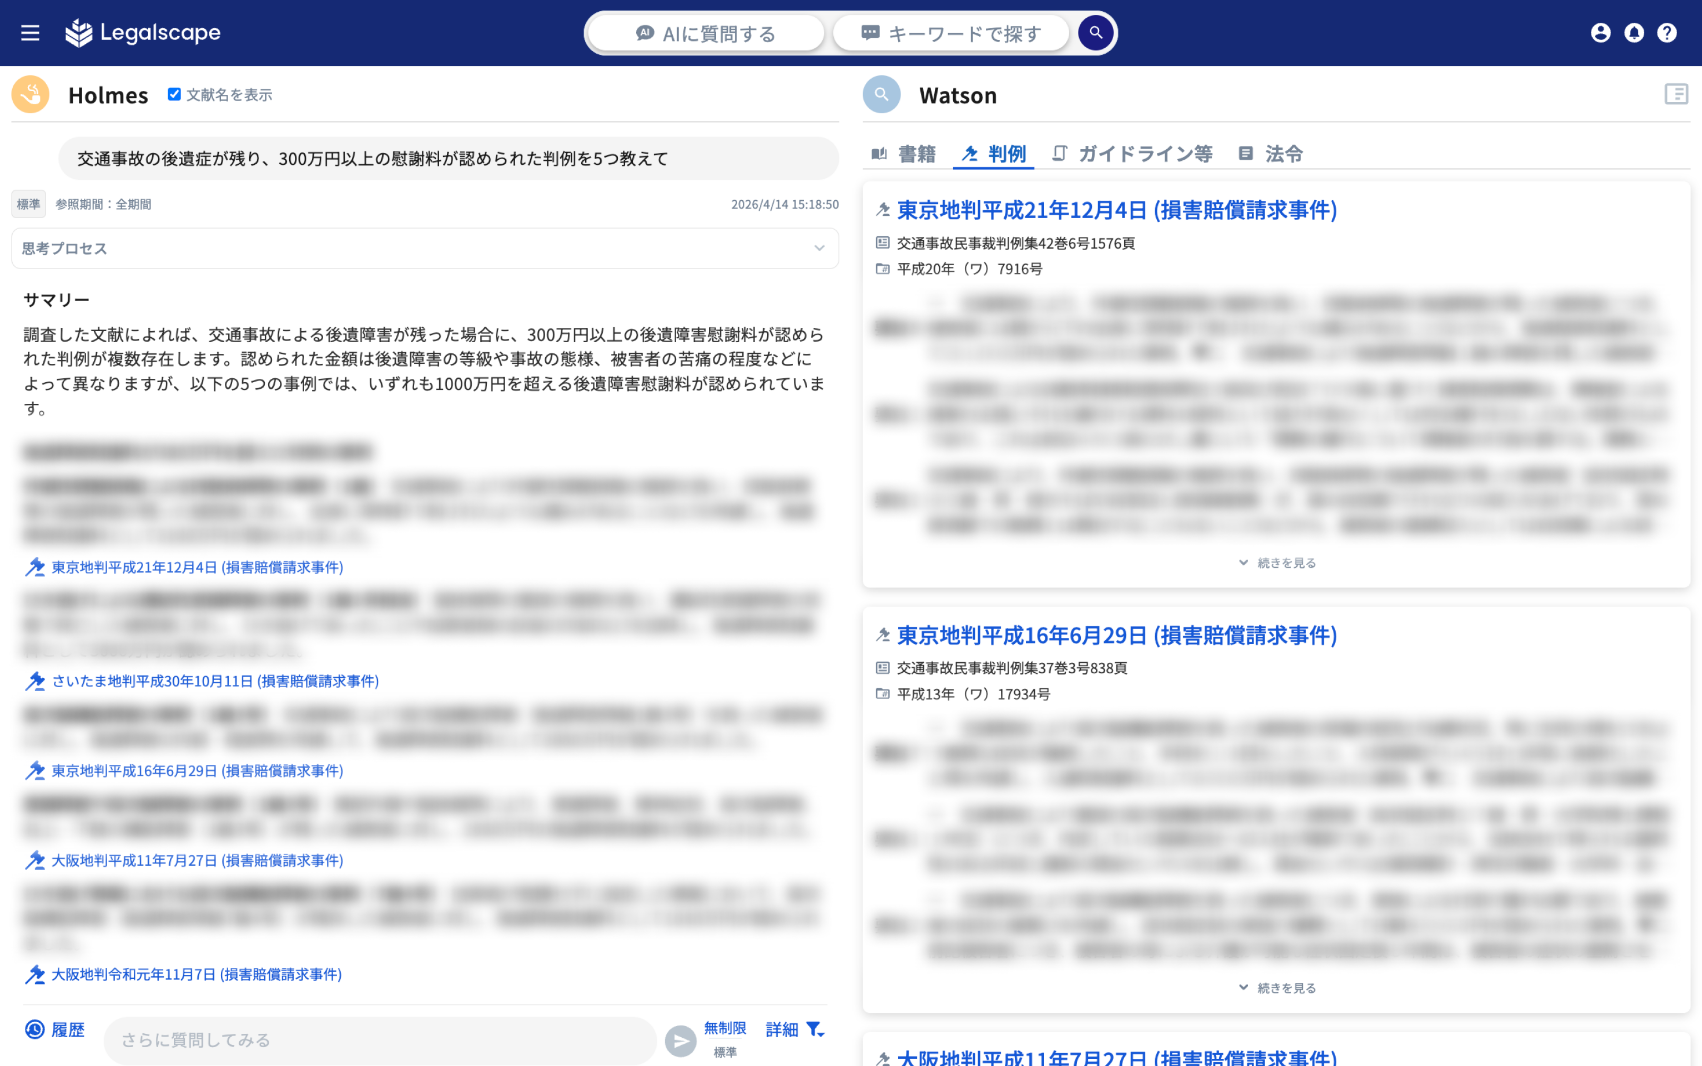
Task: Open Holmes link さいたま地判平成30年10月11日
Action: [215, 681]
